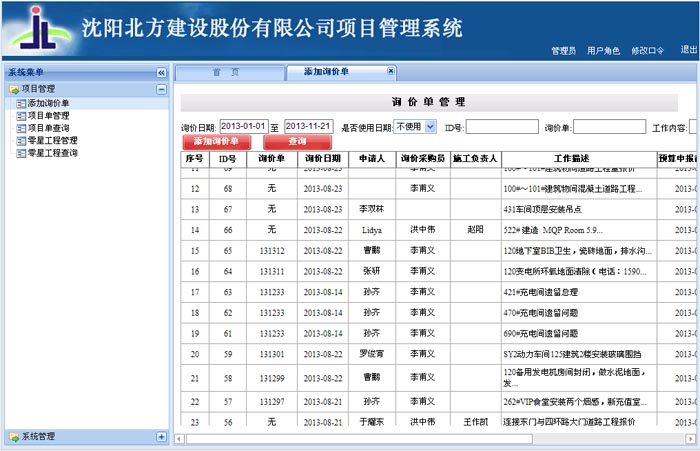Open 修改口令 in the top menu
This screenshot has height=451, width=700.
coord(648,50)
